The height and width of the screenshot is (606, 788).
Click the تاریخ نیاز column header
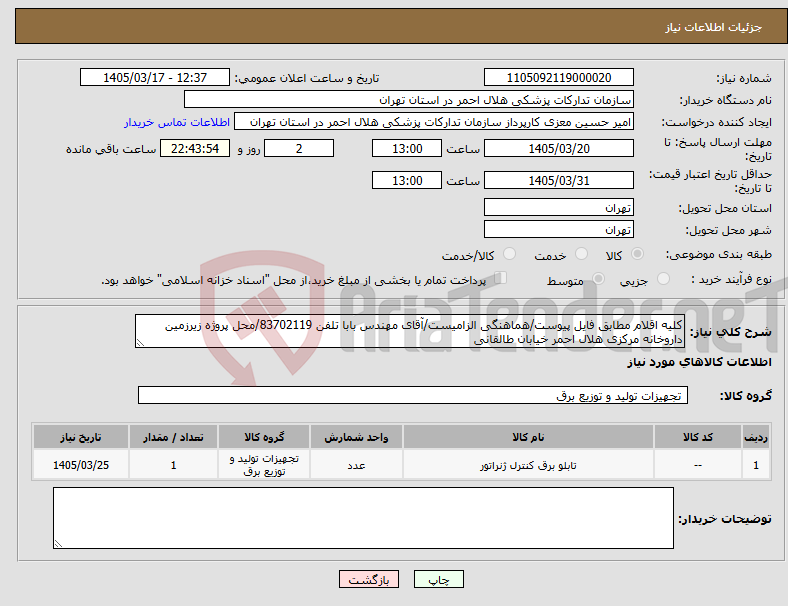[81, 437]
